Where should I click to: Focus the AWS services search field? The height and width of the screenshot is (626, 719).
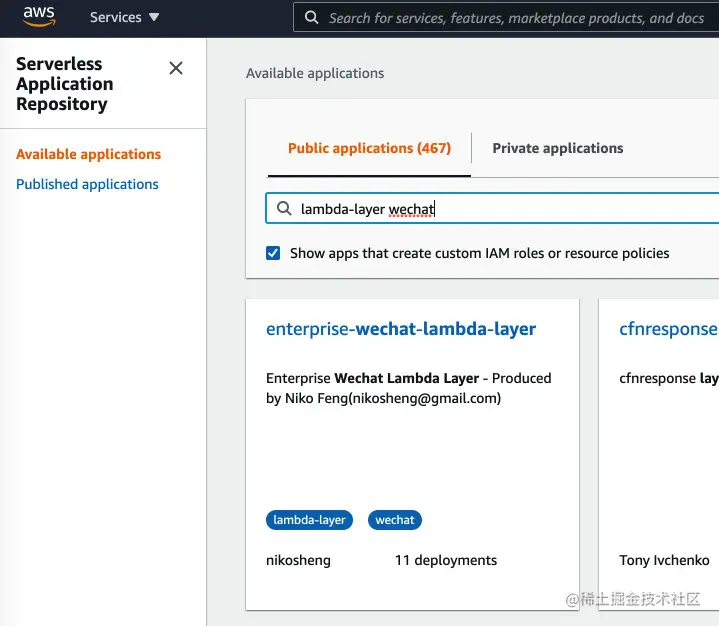point(506,17)
